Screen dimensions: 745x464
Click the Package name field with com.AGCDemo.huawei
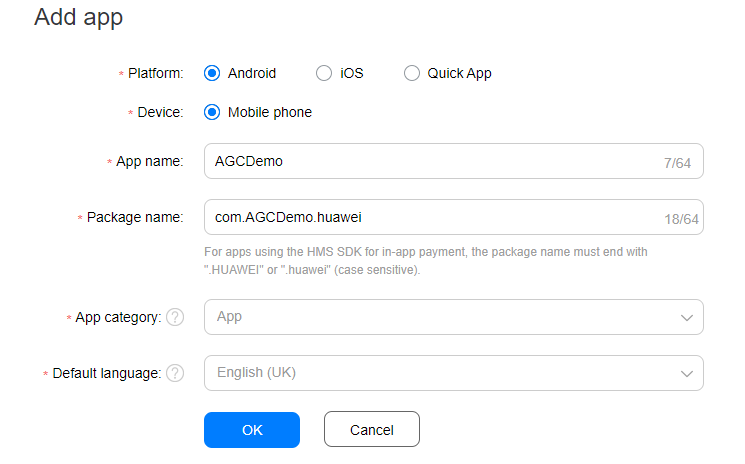(420, 217)
